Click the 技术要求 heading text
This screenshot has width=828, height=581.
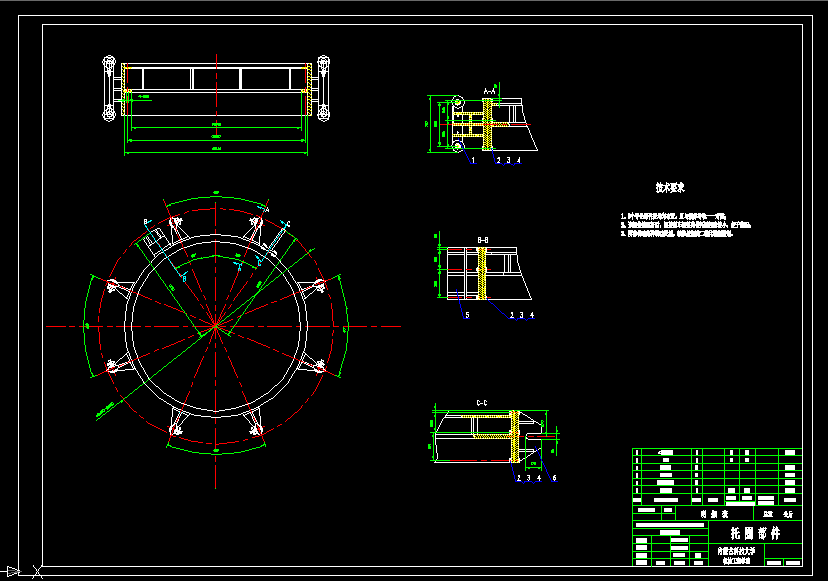pos(670,188)
